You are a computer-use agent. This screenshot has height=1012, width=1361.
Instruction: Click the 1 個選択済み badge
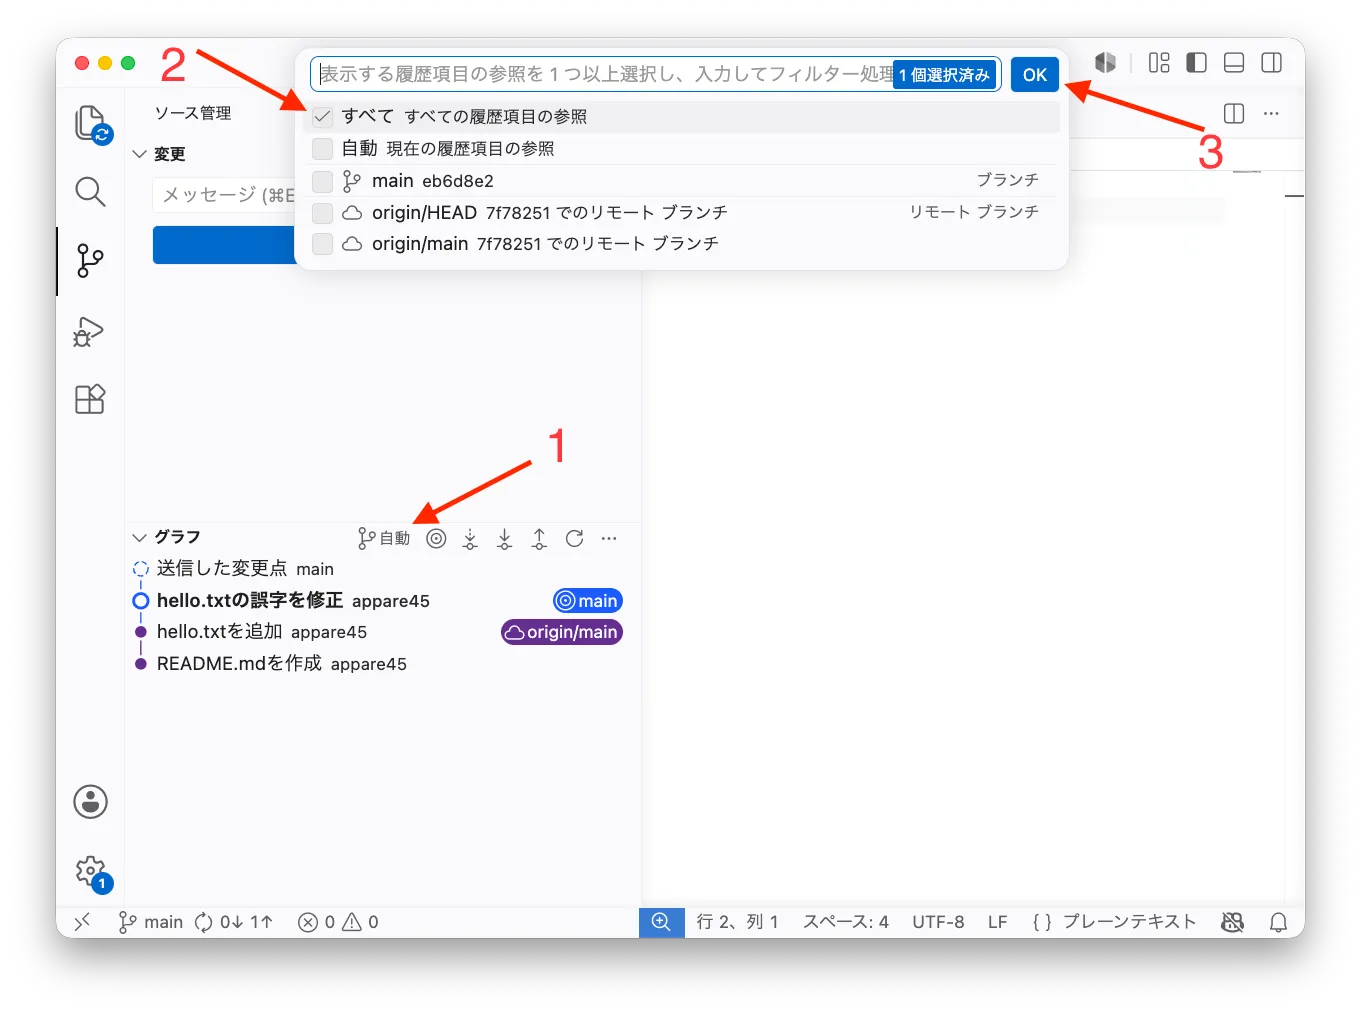tap(944, 75)
